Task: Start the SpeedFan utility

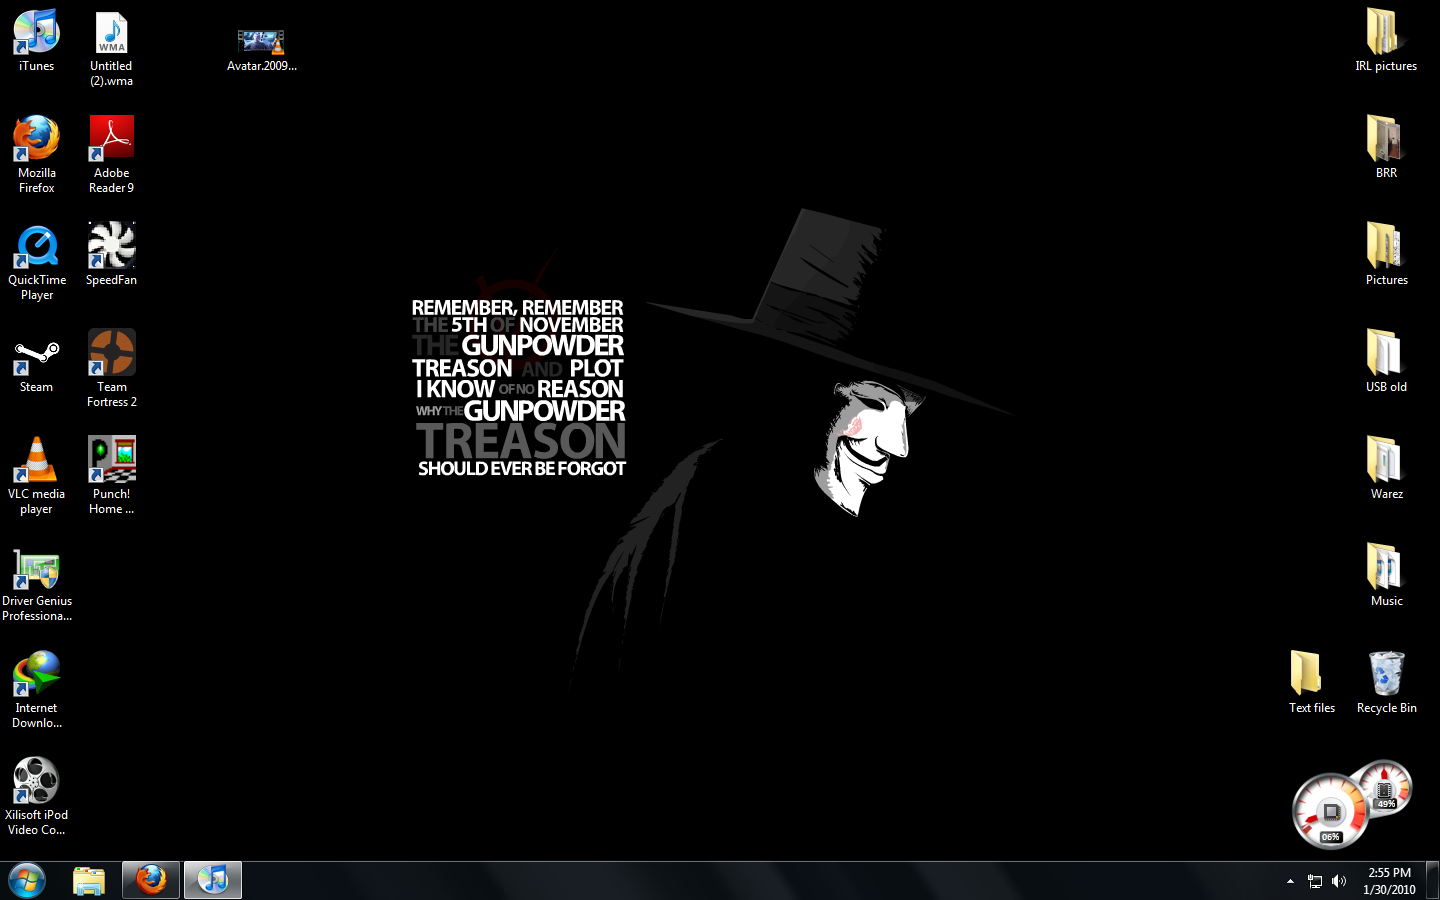Action: point(111,244)
